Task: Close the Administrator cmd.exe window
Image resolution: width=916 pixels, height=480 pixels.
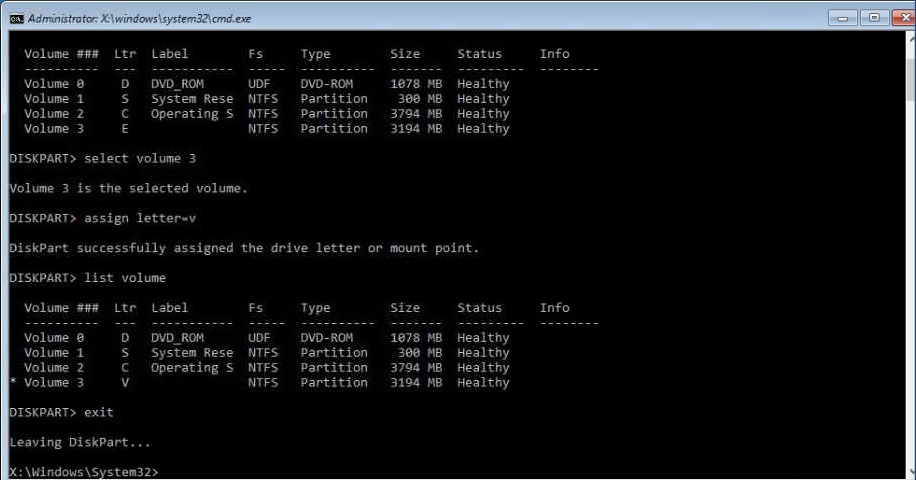Action: pyautogui.click(x=904, y=18)
